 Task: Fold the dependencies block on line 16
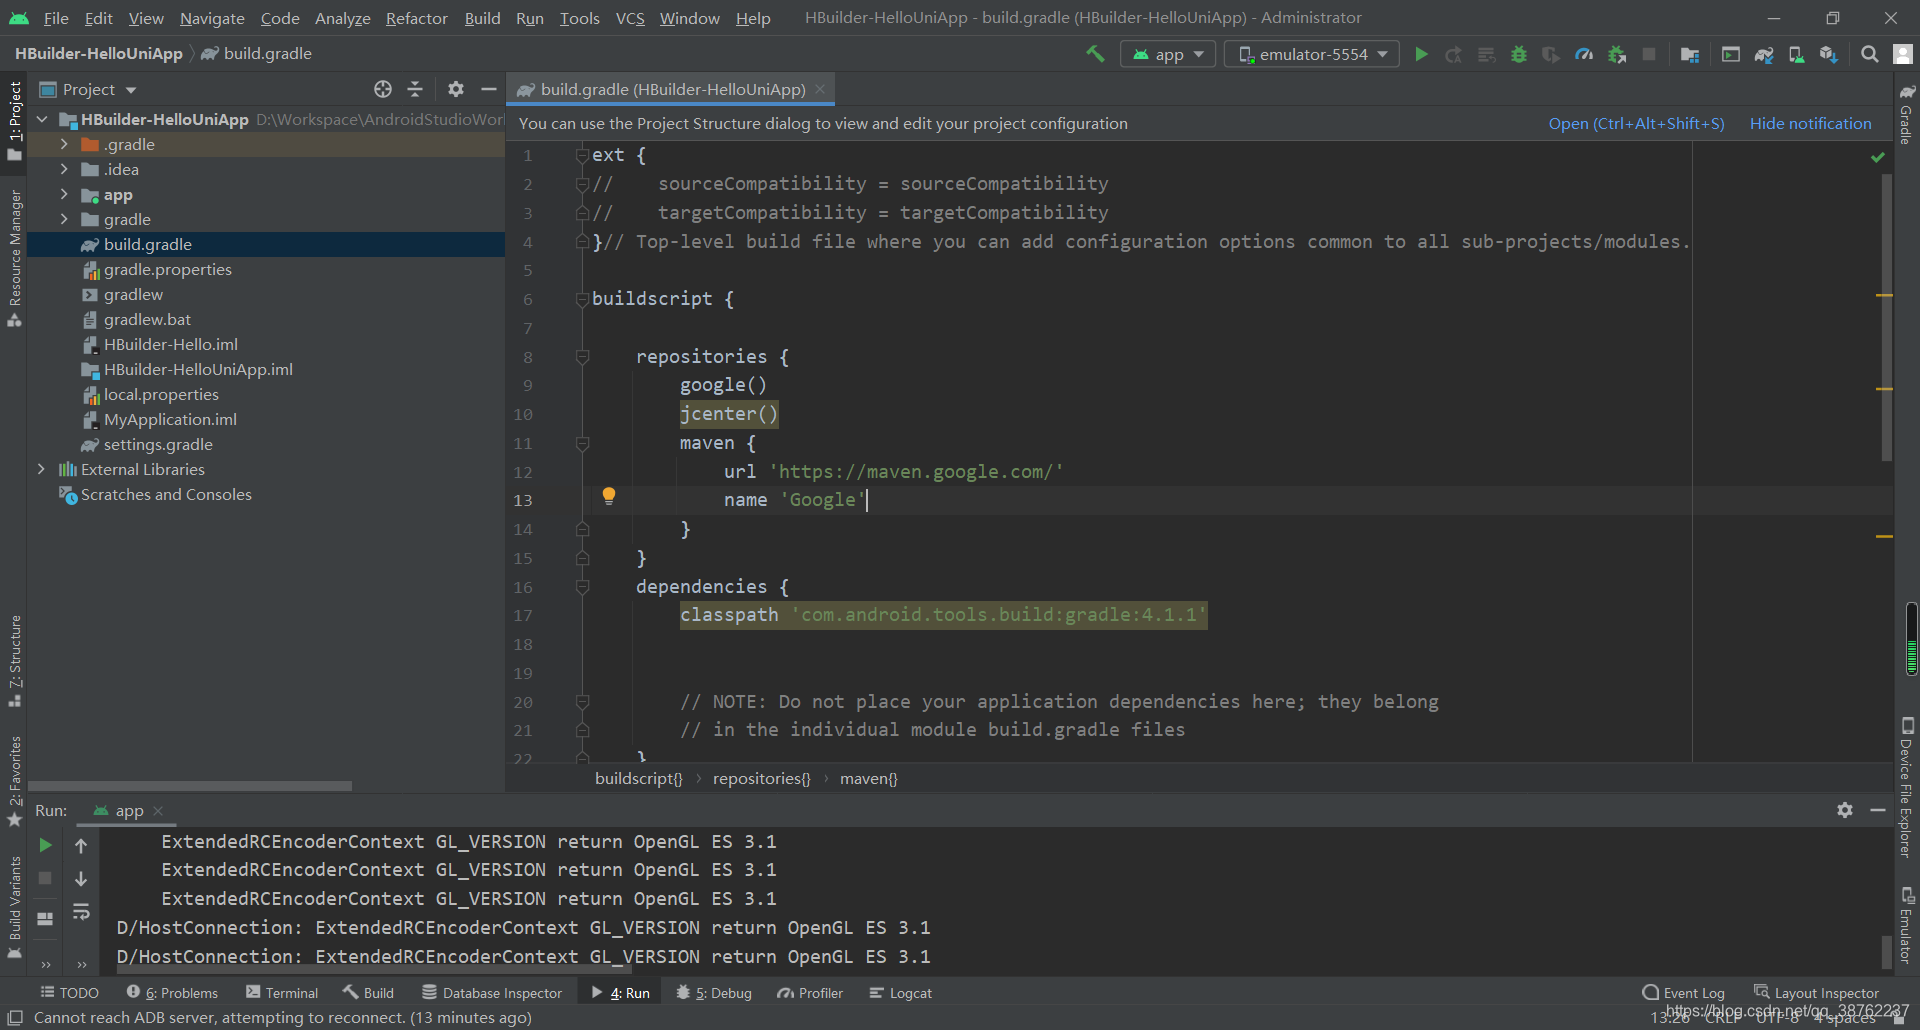(x=582, y=587)
